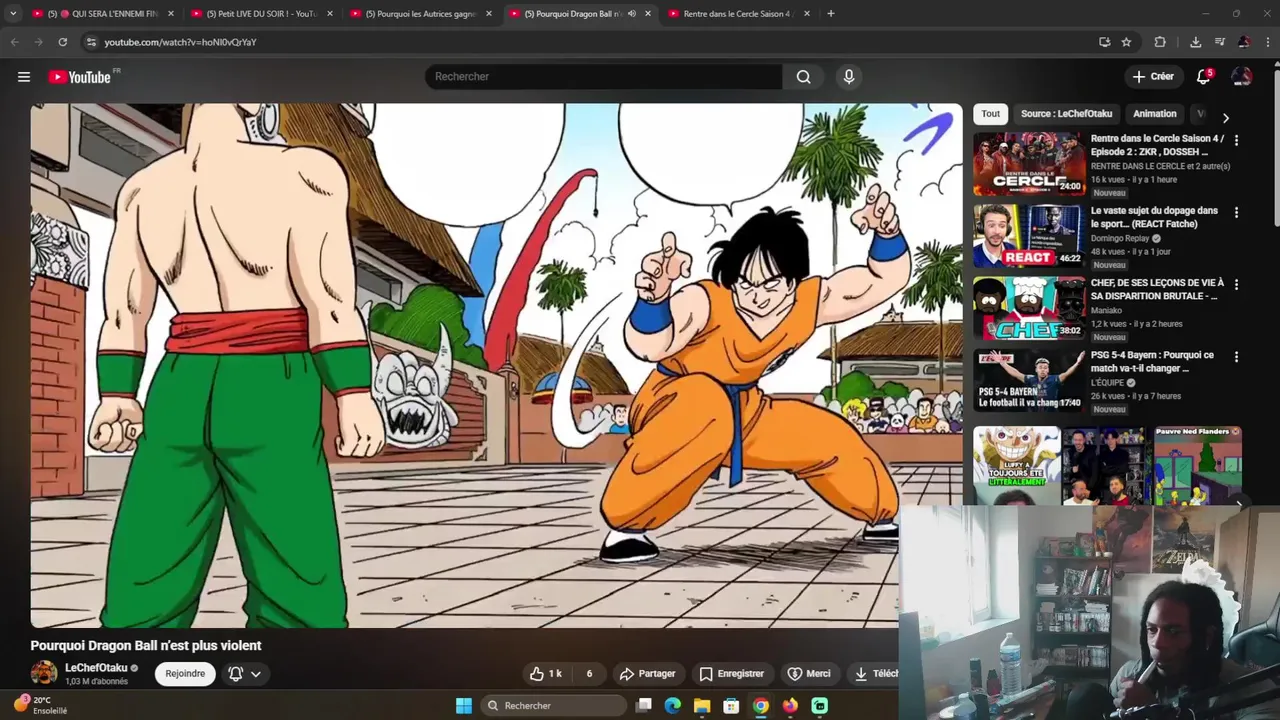Open LeChefOtaku channel avatar
1280x720 pixels.
click(x=44, y=673)
